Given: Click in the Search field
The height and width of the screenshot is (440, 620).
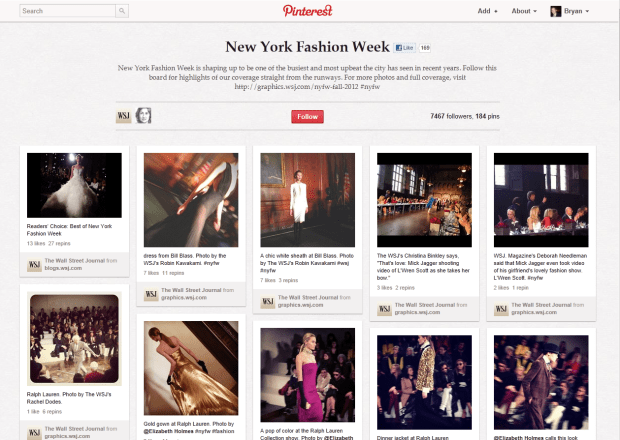Looking at the screenshot, I should pyautogui.click(x=67, y=11).
